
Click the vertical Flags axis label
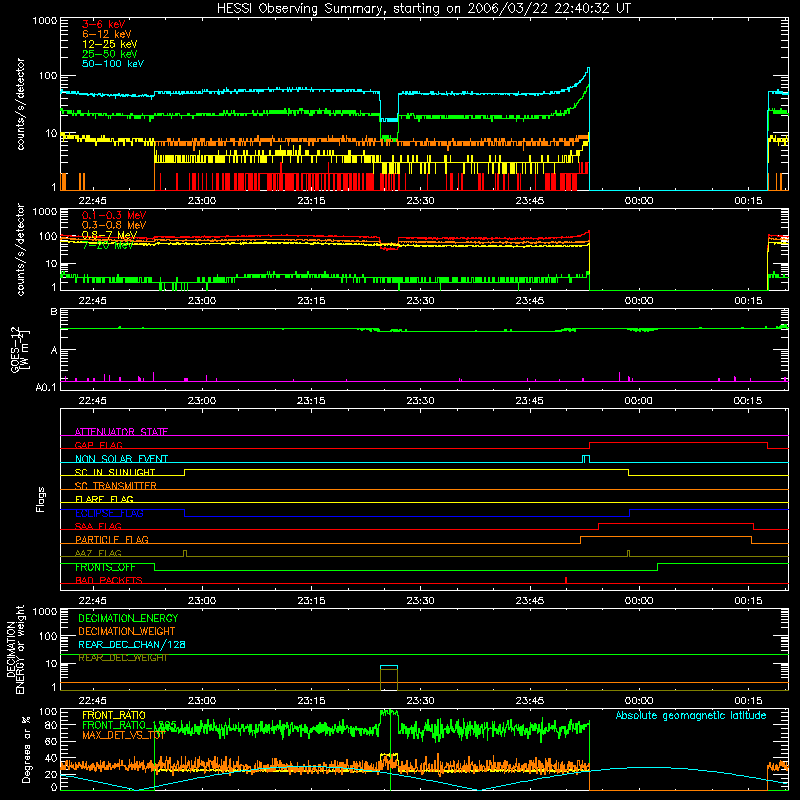(41, 499)
